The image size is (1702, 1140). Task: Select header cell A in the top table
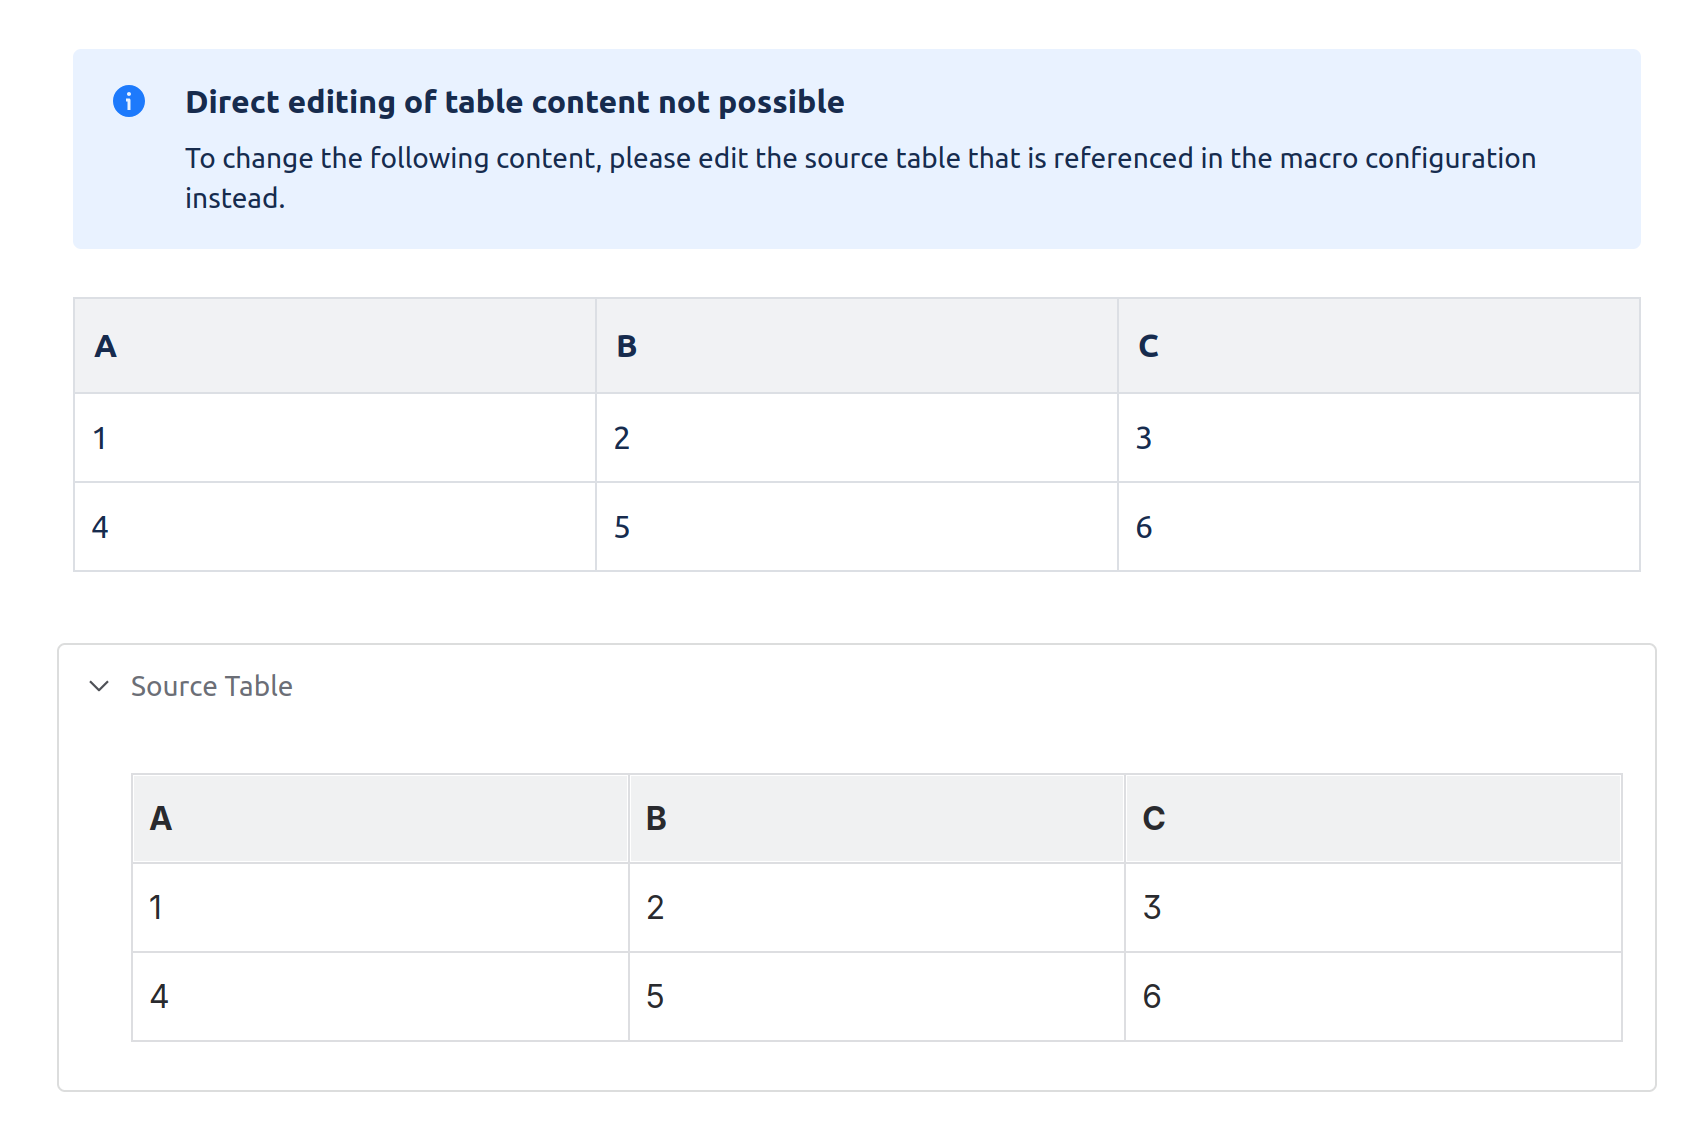click(x=334, y=346)
